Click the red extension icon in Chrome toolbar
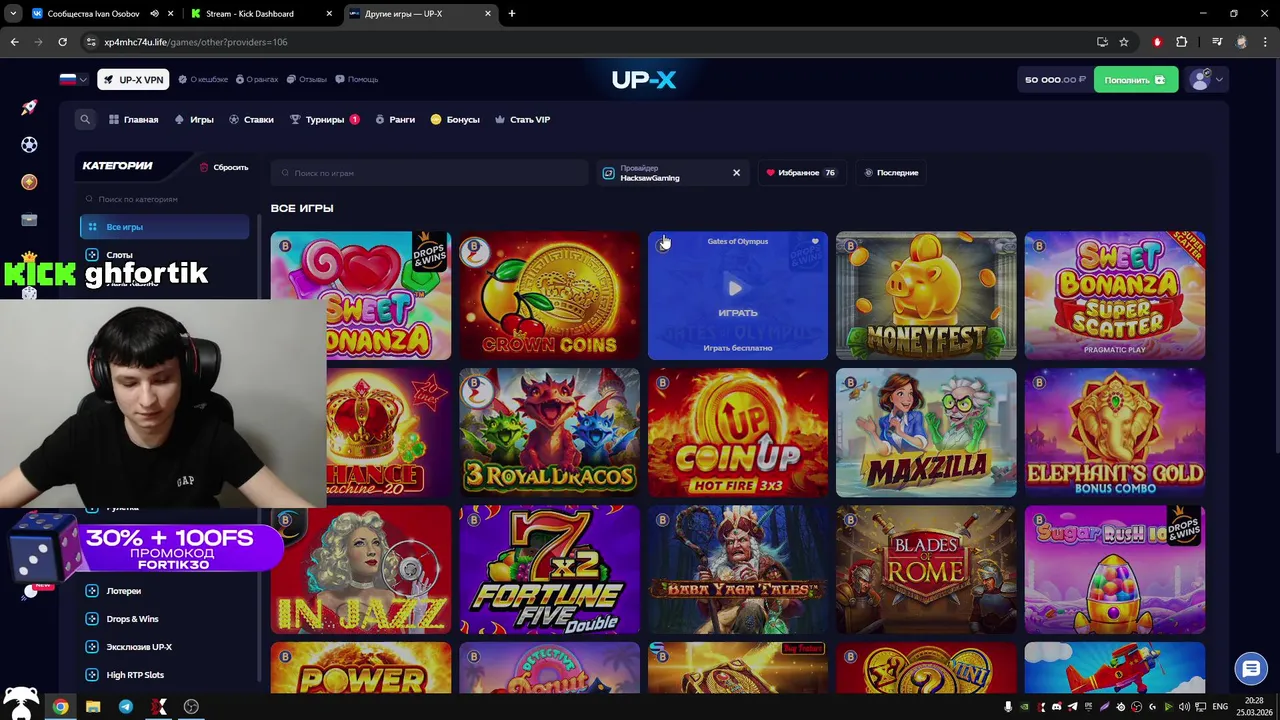 (x=1157, y=42)
